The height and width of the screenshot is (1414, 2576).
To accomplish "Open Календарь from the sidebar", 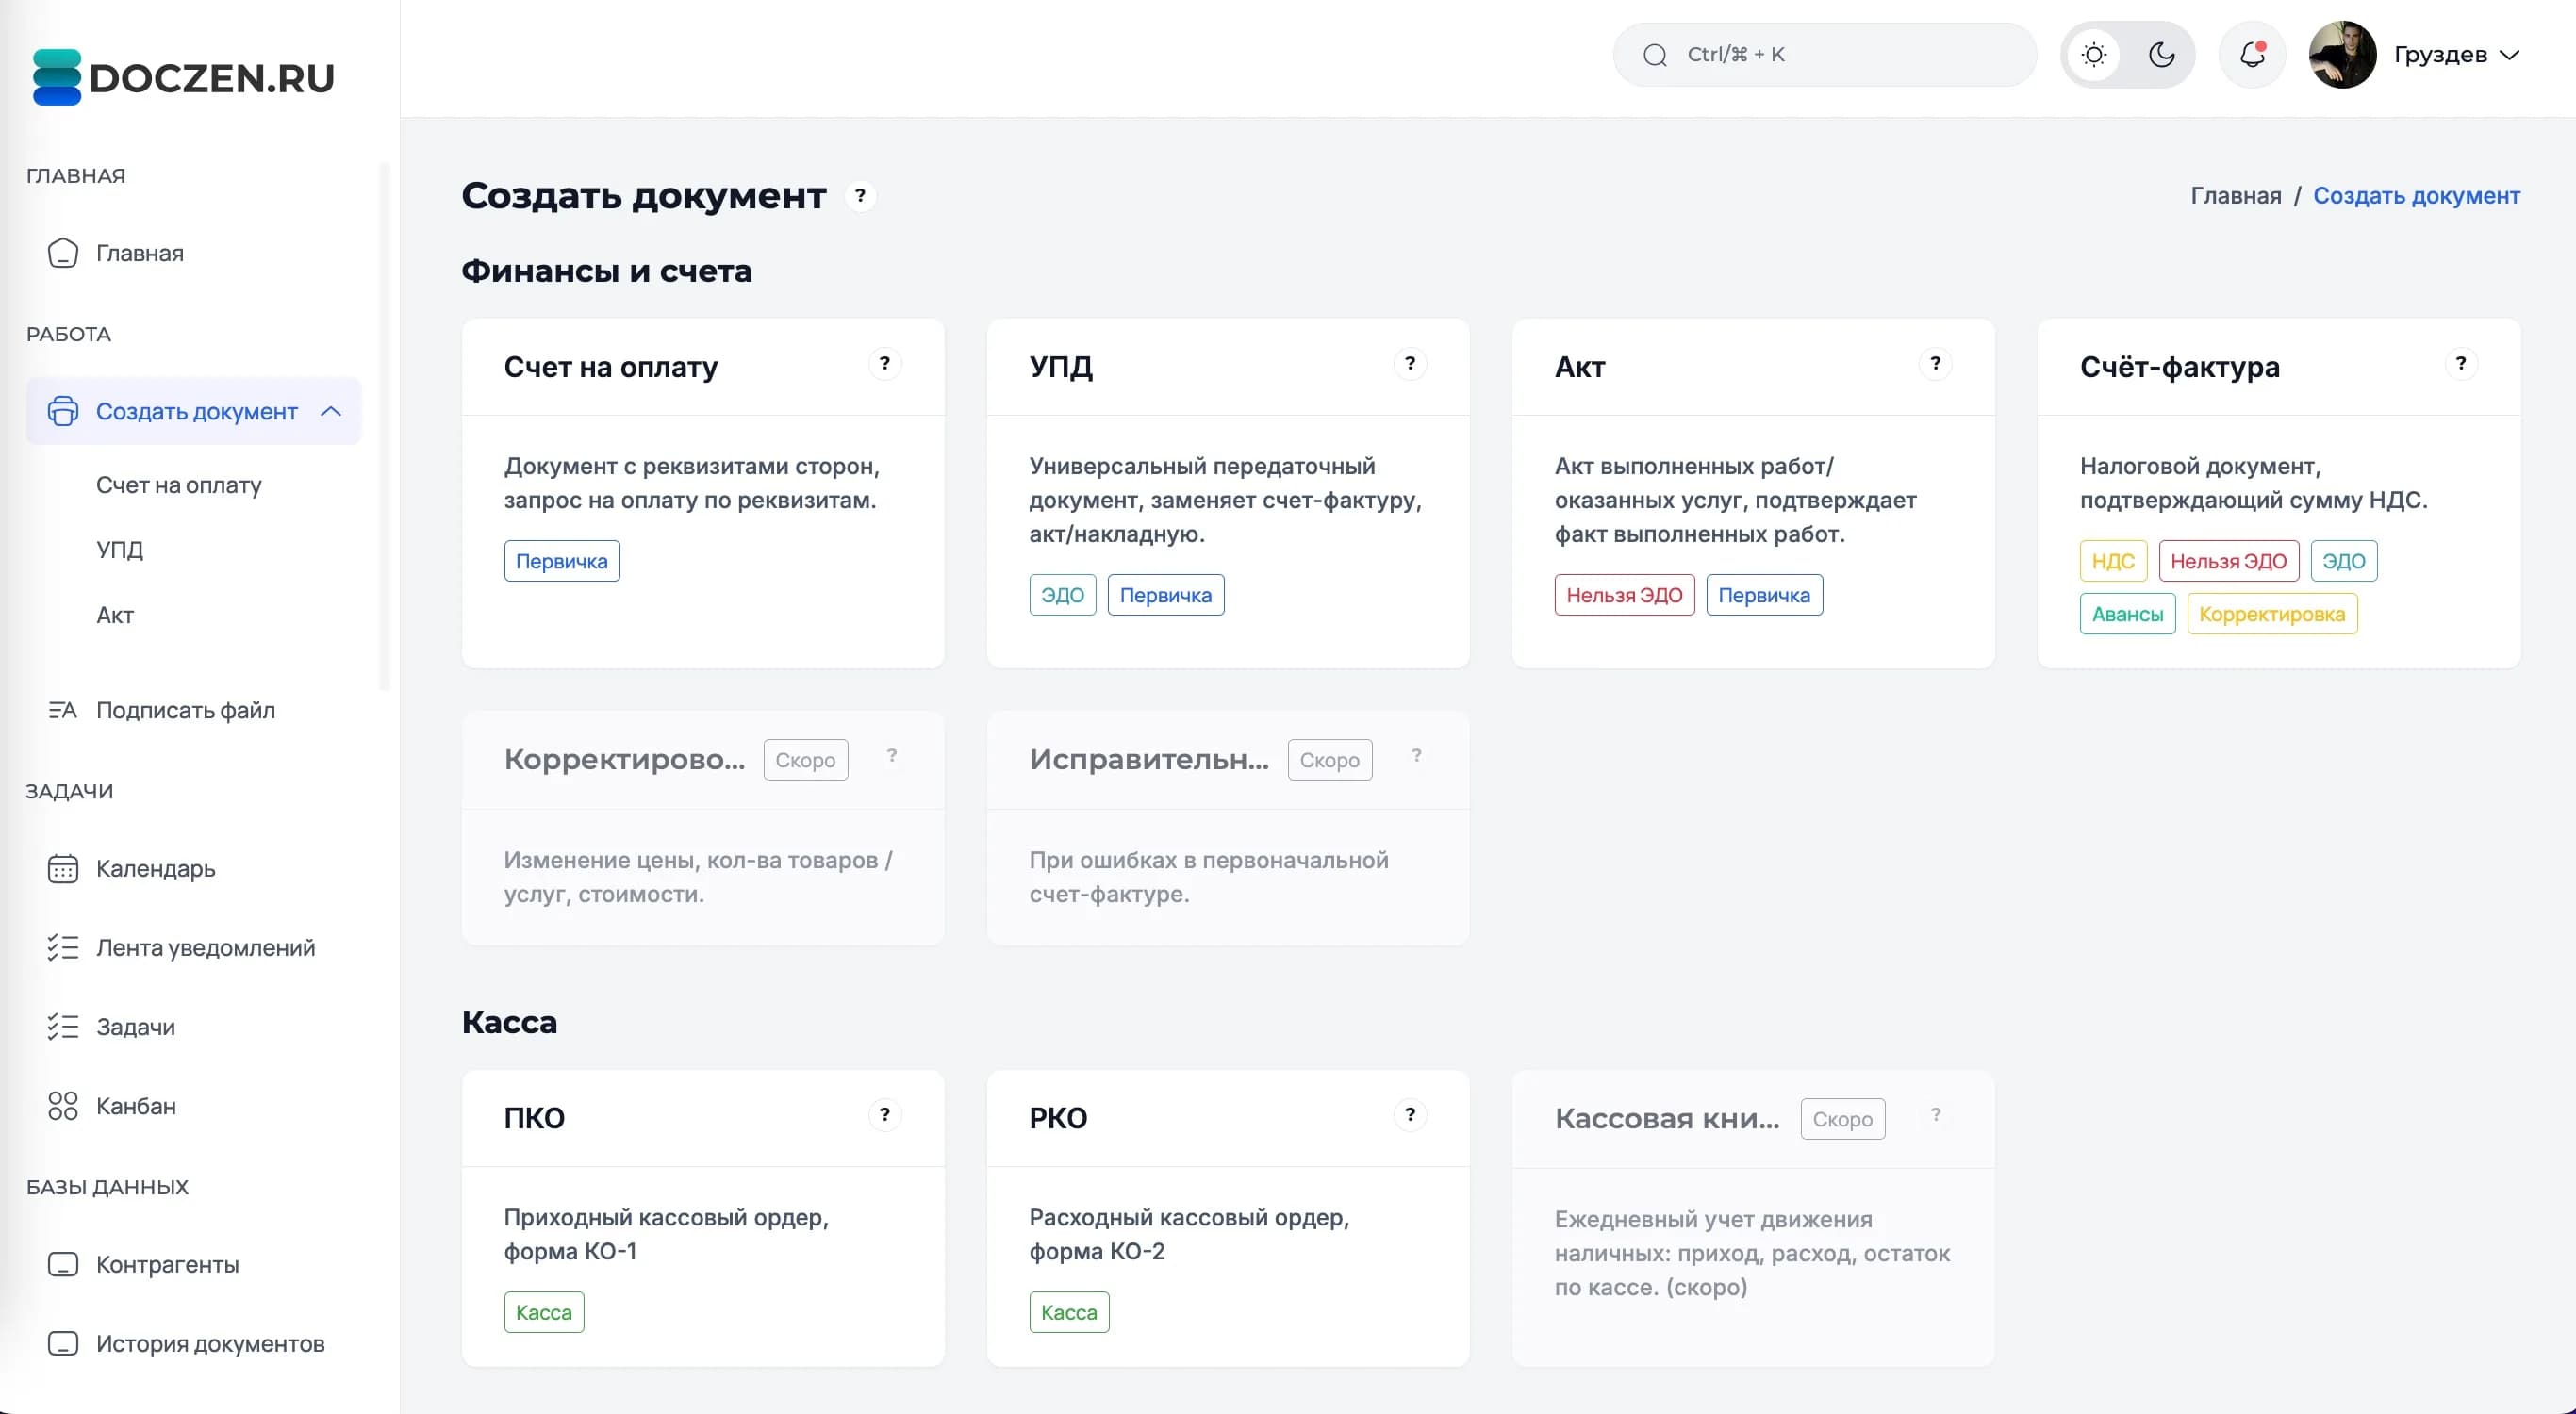I will pyautogui.click(x=193, y=868).
